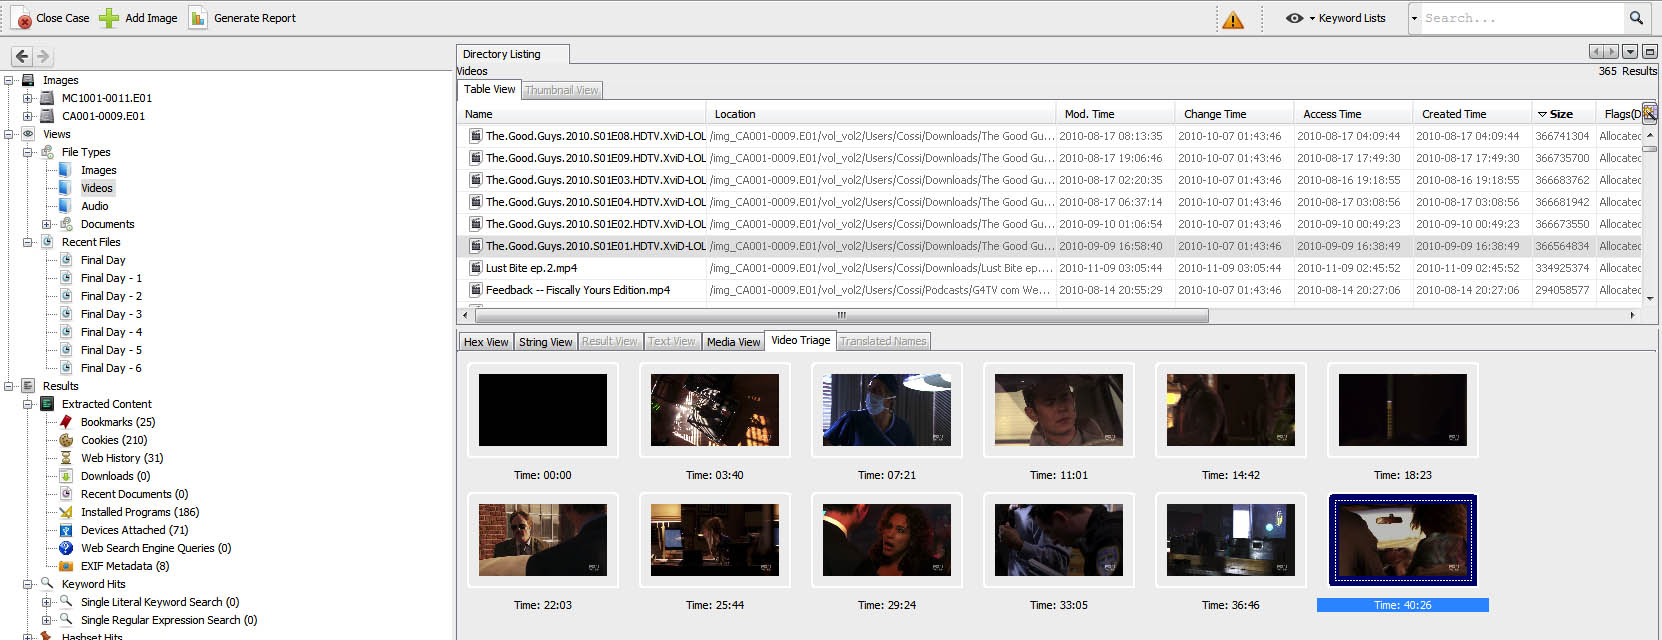Image resolution: width=1662 pixels, height=640 pixels.
Task: Collapse the Views tree node
Action: tap(9, 134)
